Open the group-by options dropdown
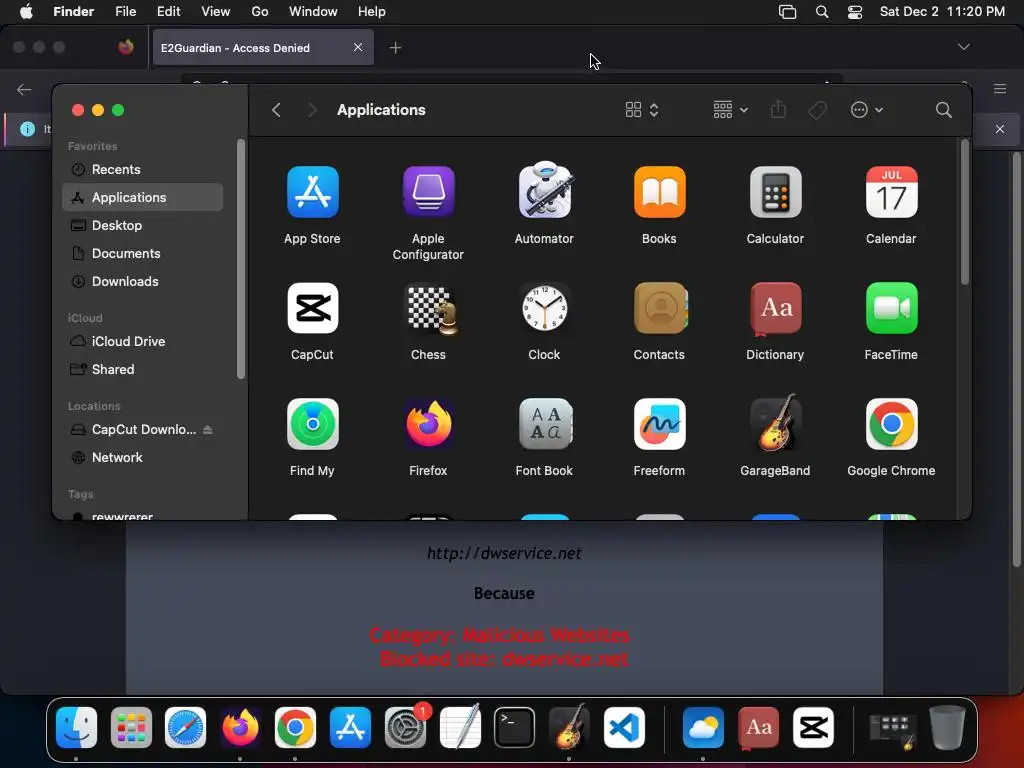The width and height of the screenshot is (1024, 768). click(x=730, y=110)
